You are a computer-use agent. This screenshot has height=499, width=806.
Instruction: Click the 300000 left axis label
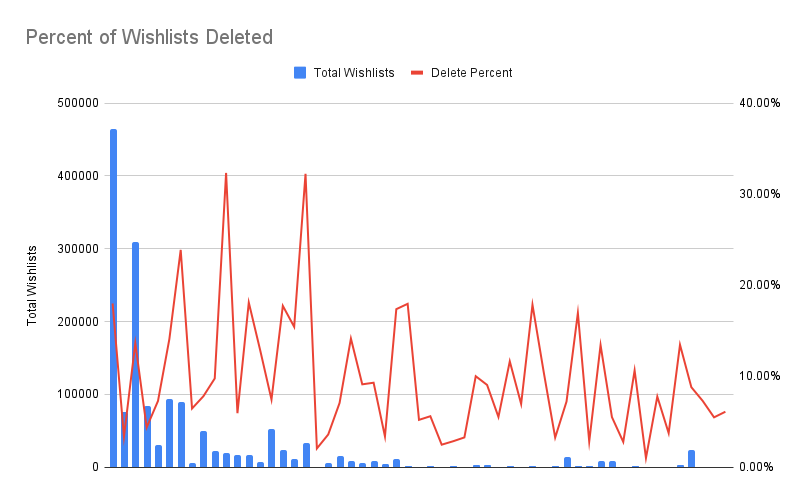pyautogui.click(x=78, y=249)
